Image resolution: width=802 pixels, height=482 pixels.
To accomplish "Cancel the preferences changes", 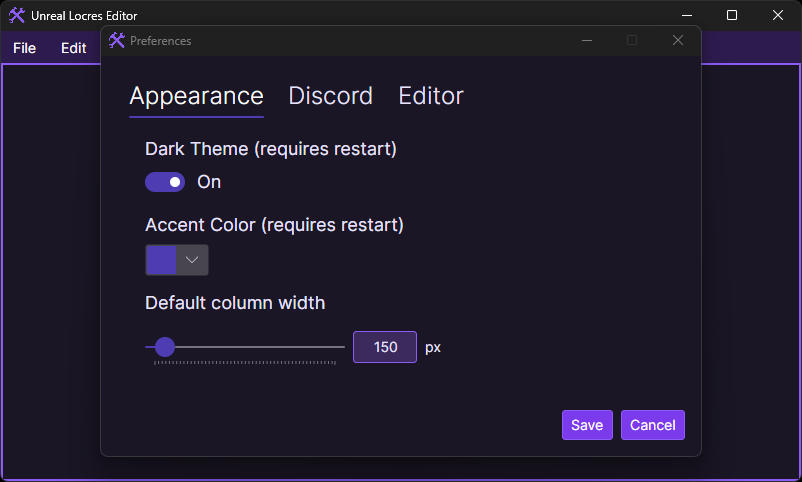I will tap(653, 425).
